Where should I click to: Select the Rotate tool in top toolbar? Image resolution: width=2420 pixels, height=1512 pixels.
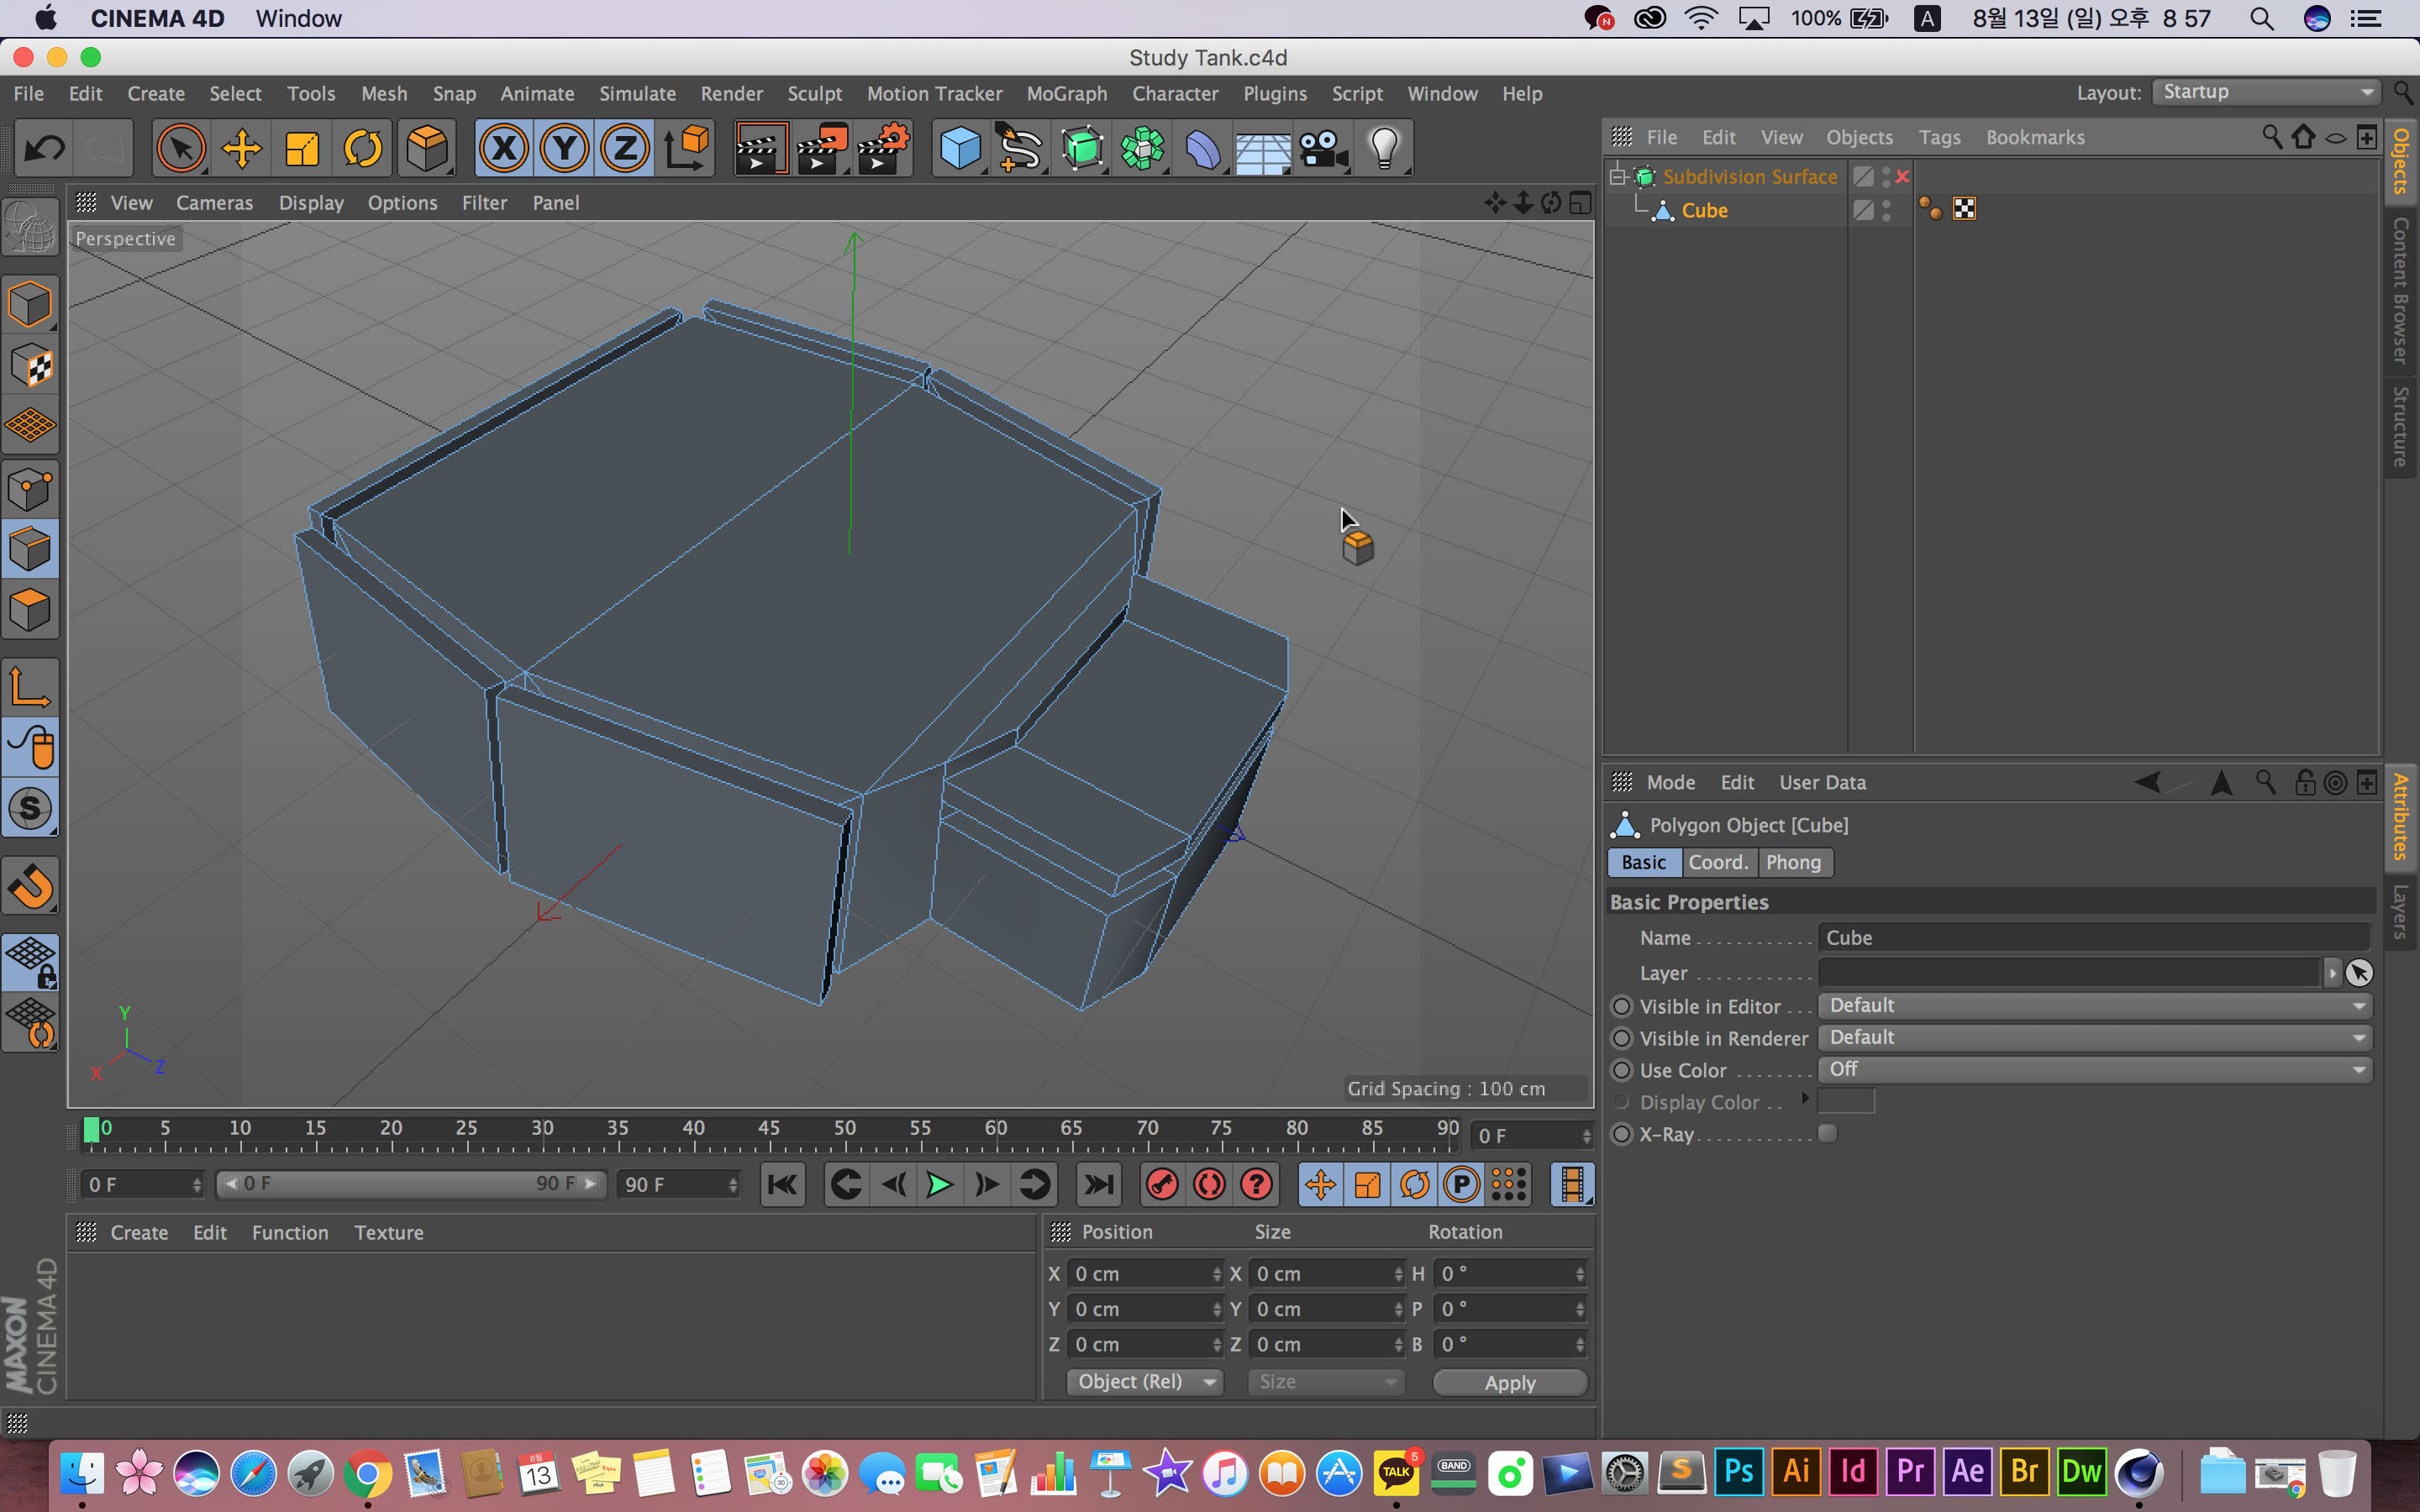coord(363,149)
